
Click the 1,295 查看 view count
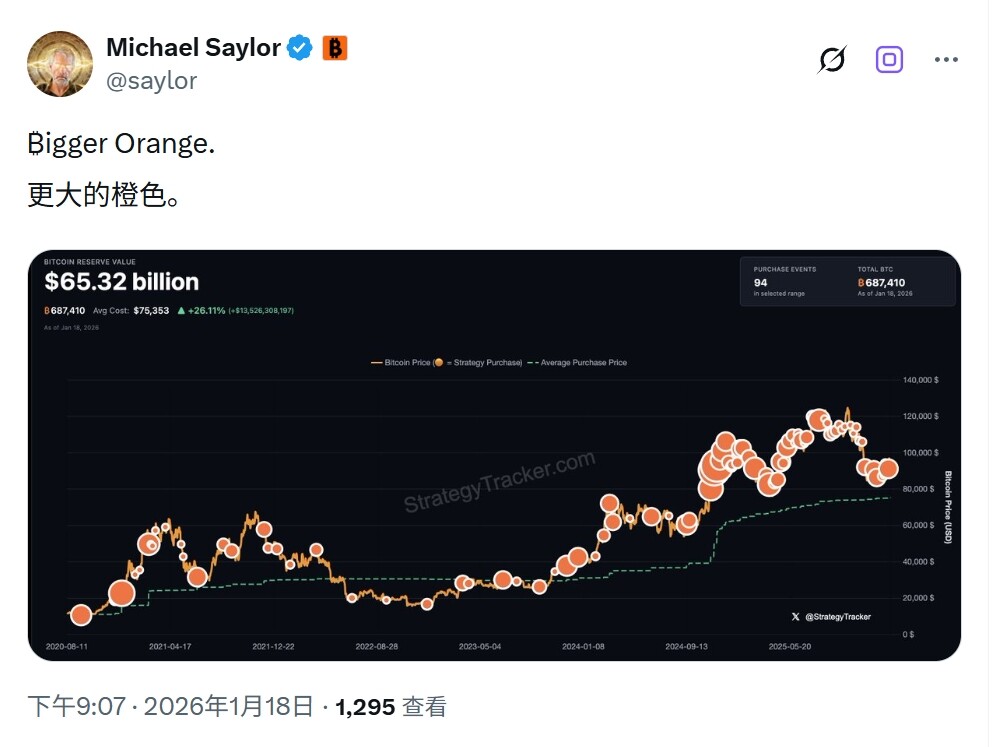(391, 707)
